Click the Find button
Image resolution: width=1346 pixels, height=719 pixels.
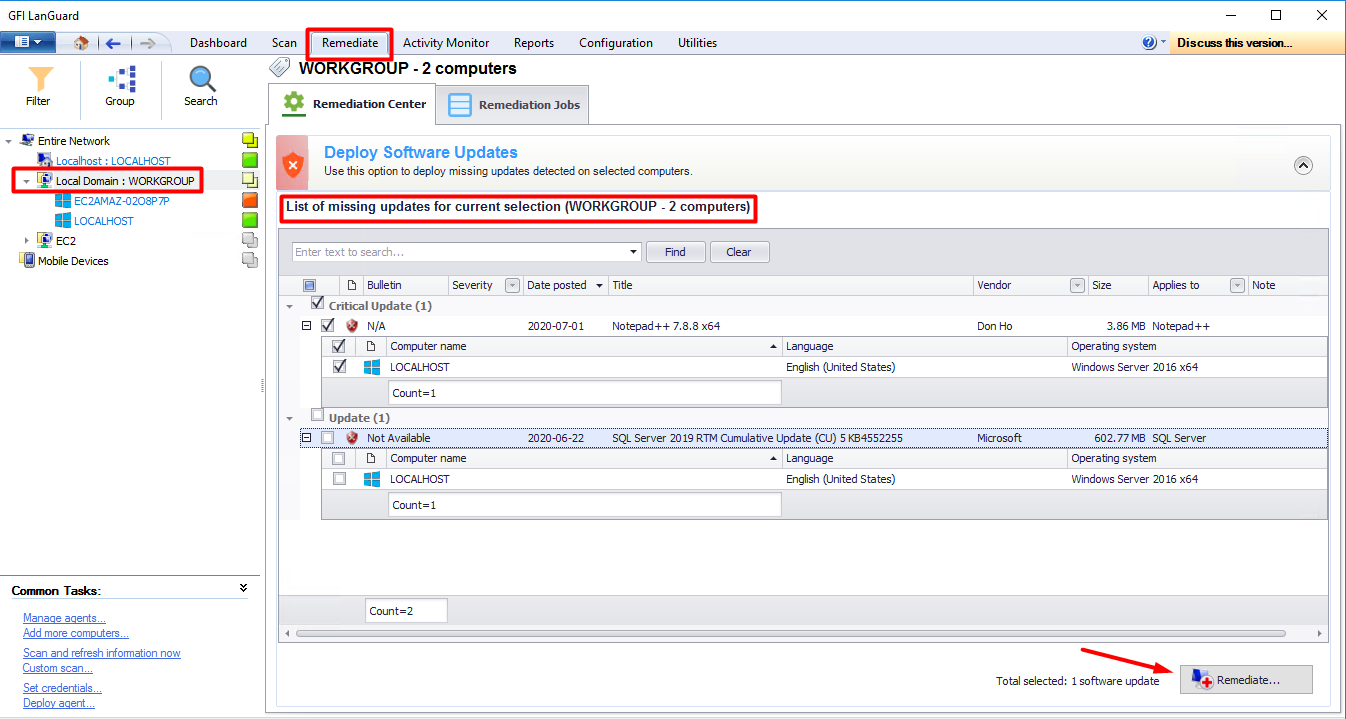click(676, 252)
